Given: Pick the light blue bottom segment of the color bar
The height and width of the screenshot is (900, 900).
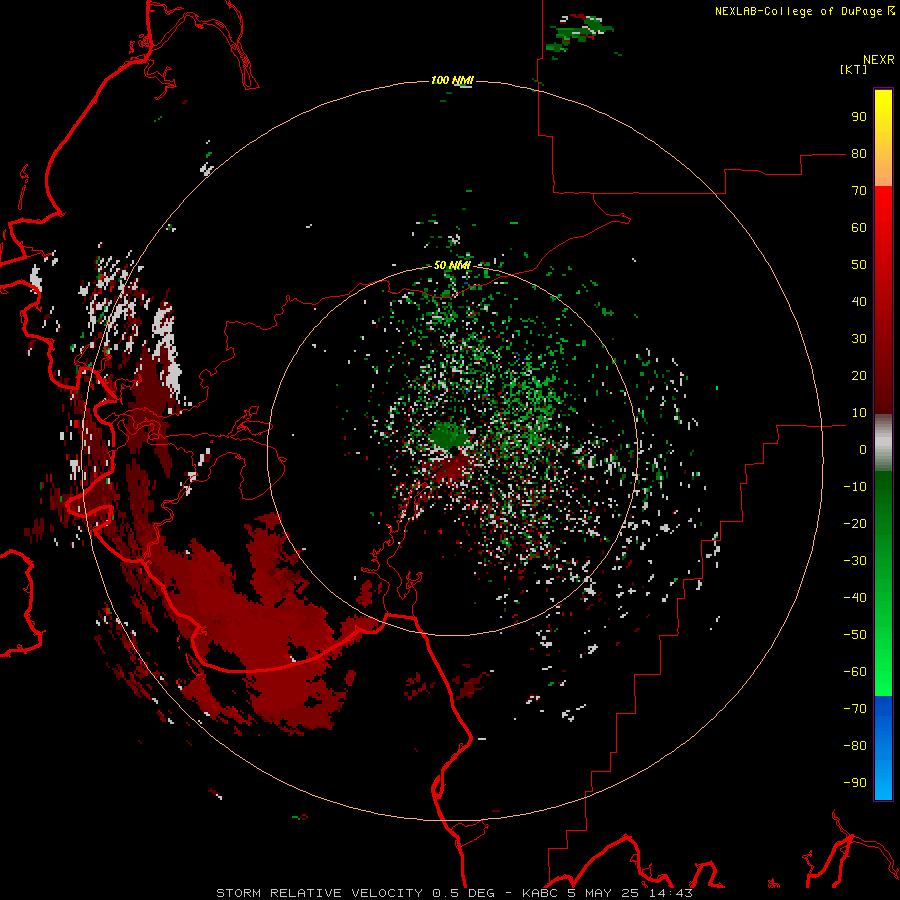Looking at the screenshot, I should 883,778.
